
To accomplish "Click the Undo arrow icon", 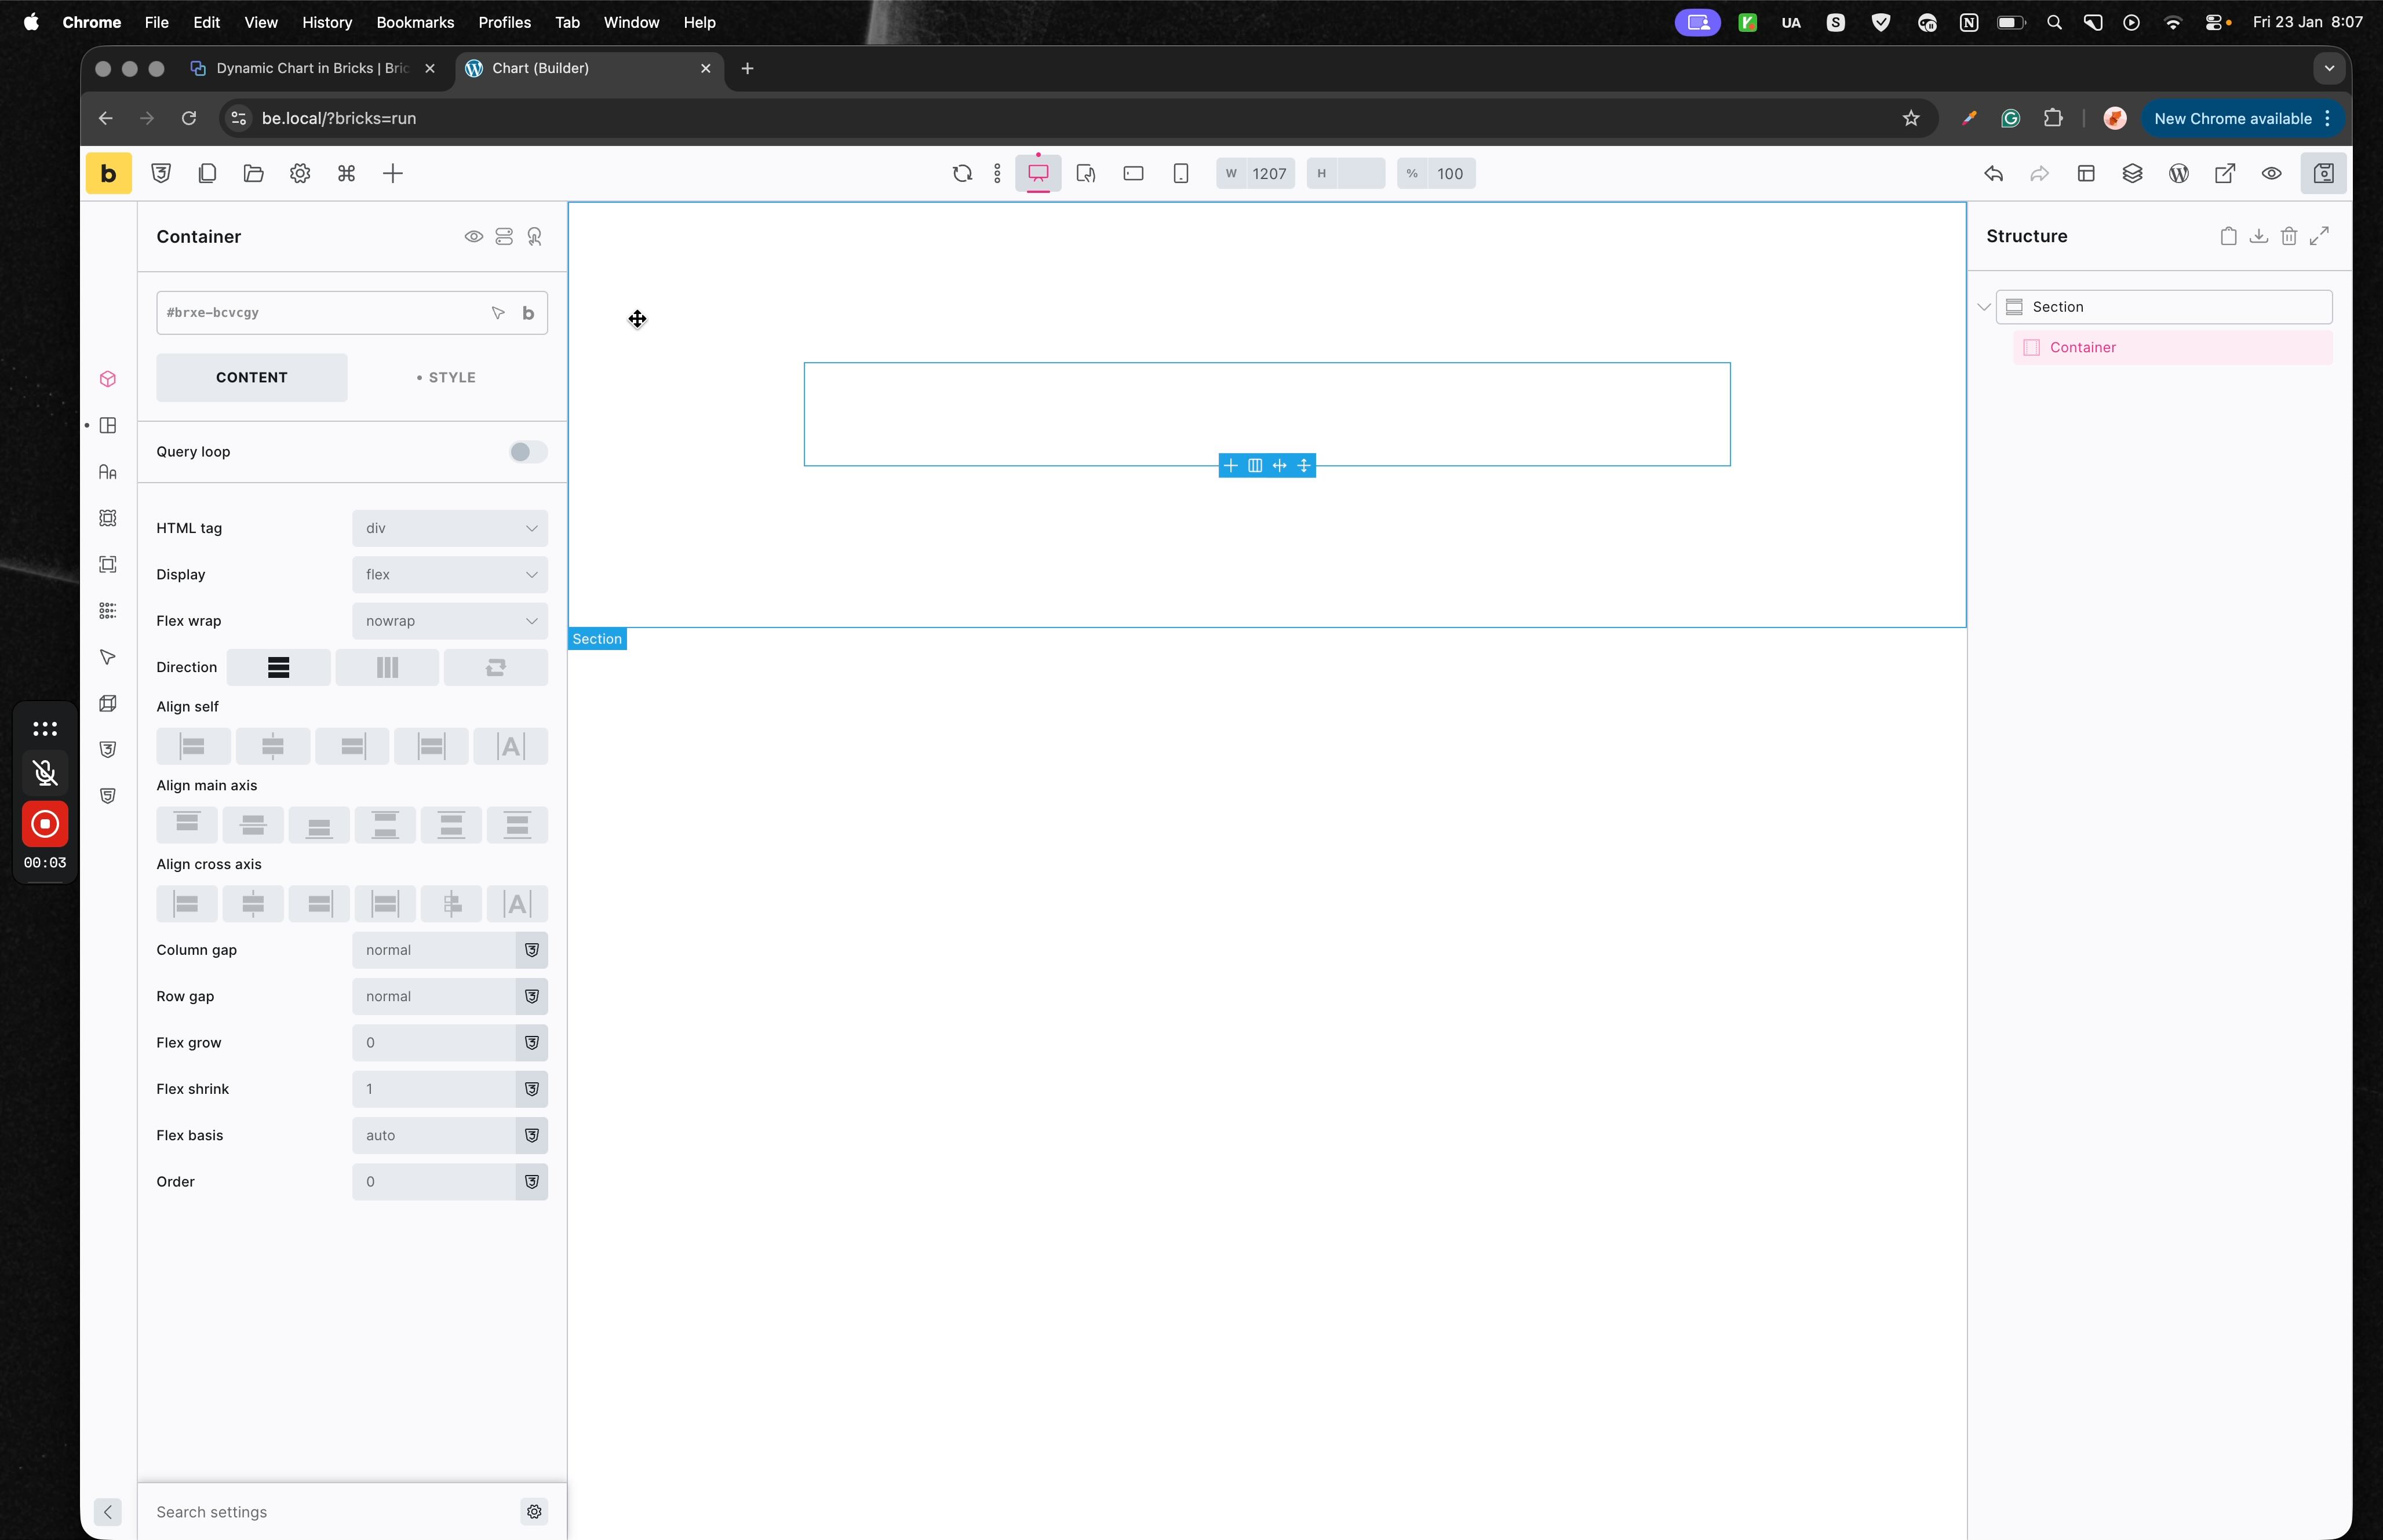I will (x=1993, y=173).
